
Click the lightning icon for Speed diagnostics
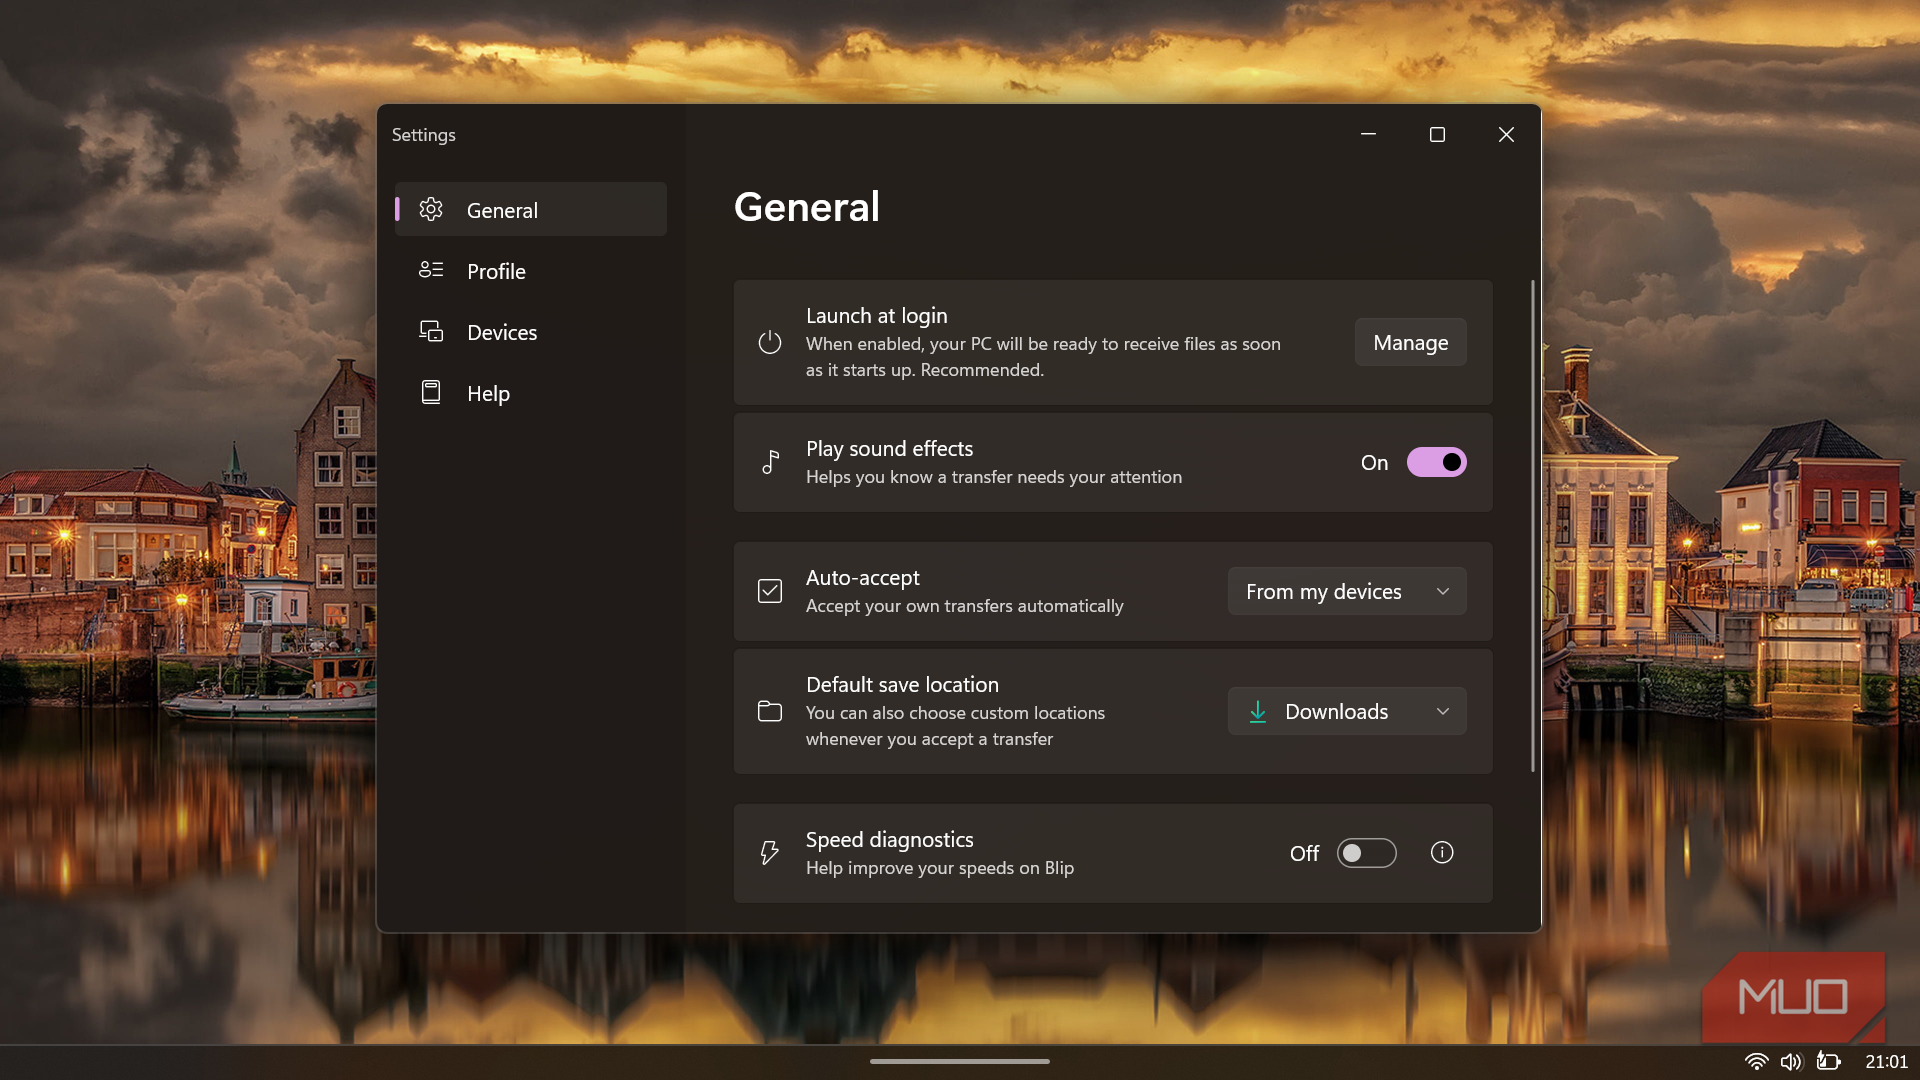point(770,853)
